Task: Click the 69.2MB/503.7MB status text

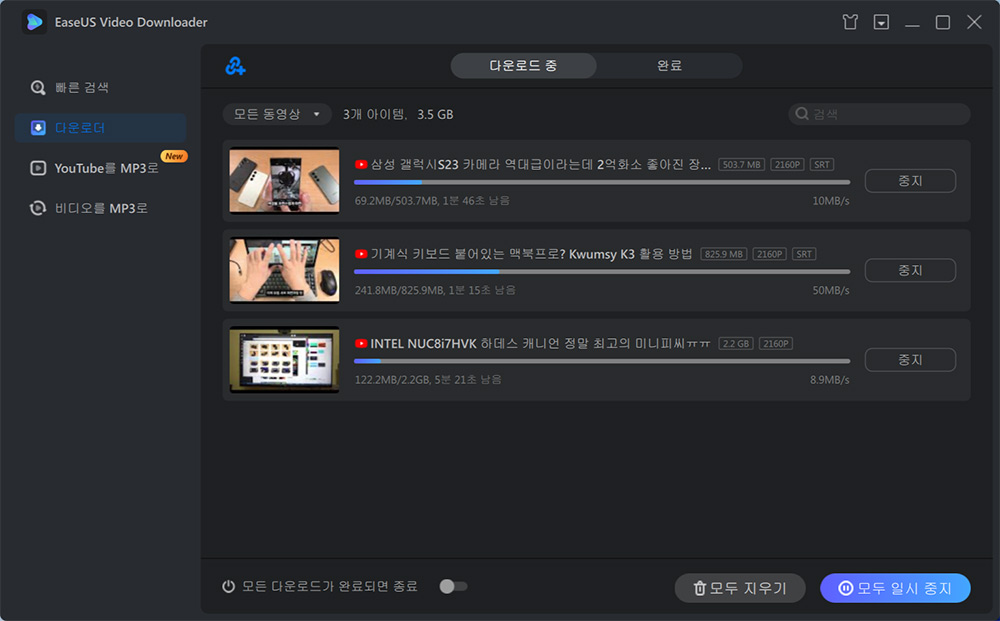Action: (x=432, y=201)
